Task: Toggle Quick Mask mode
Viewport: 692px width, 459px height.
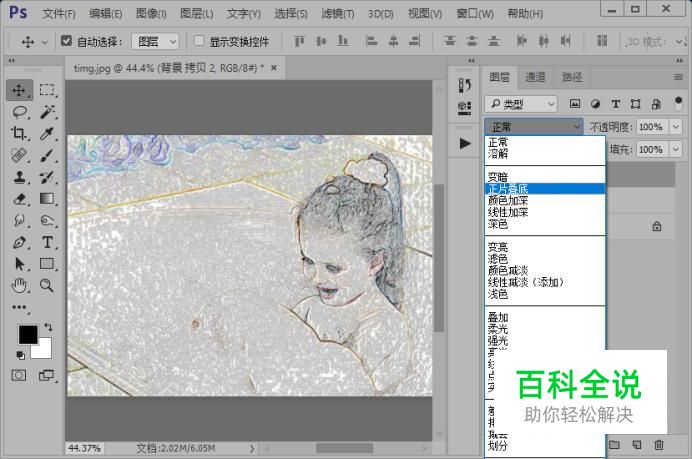Action: [x=19, y=376]
